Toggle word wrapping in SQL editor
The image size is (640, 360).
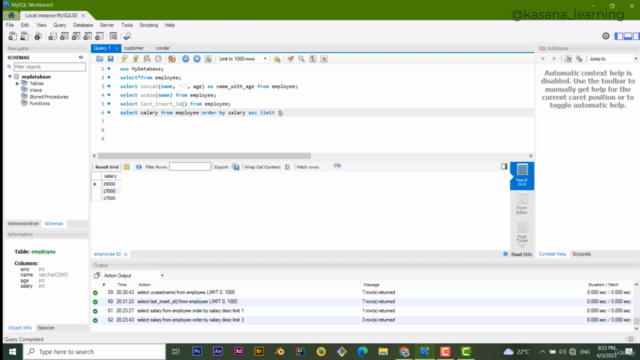tap(324, 59)
